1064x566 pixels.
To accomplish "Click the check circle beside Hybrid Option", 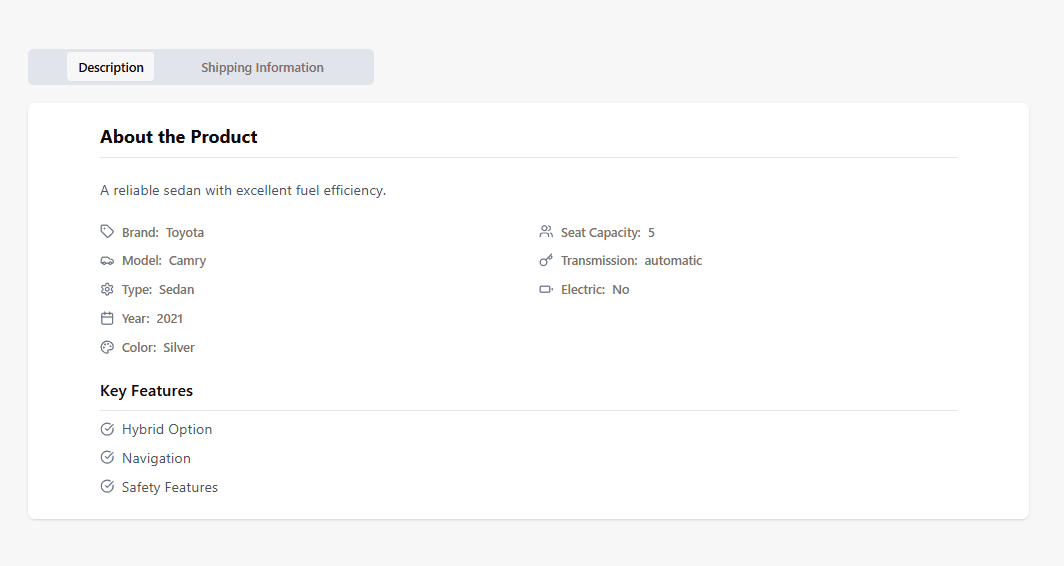I will pos(107,429).
